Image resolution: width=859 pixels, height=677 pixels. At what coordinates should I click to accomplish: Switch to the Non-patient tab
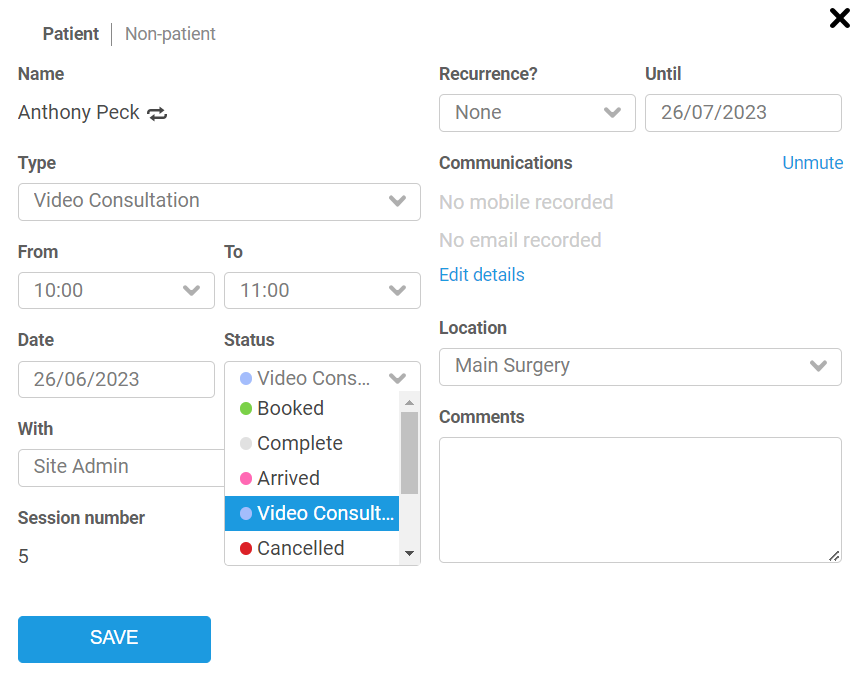click(170, 34)
